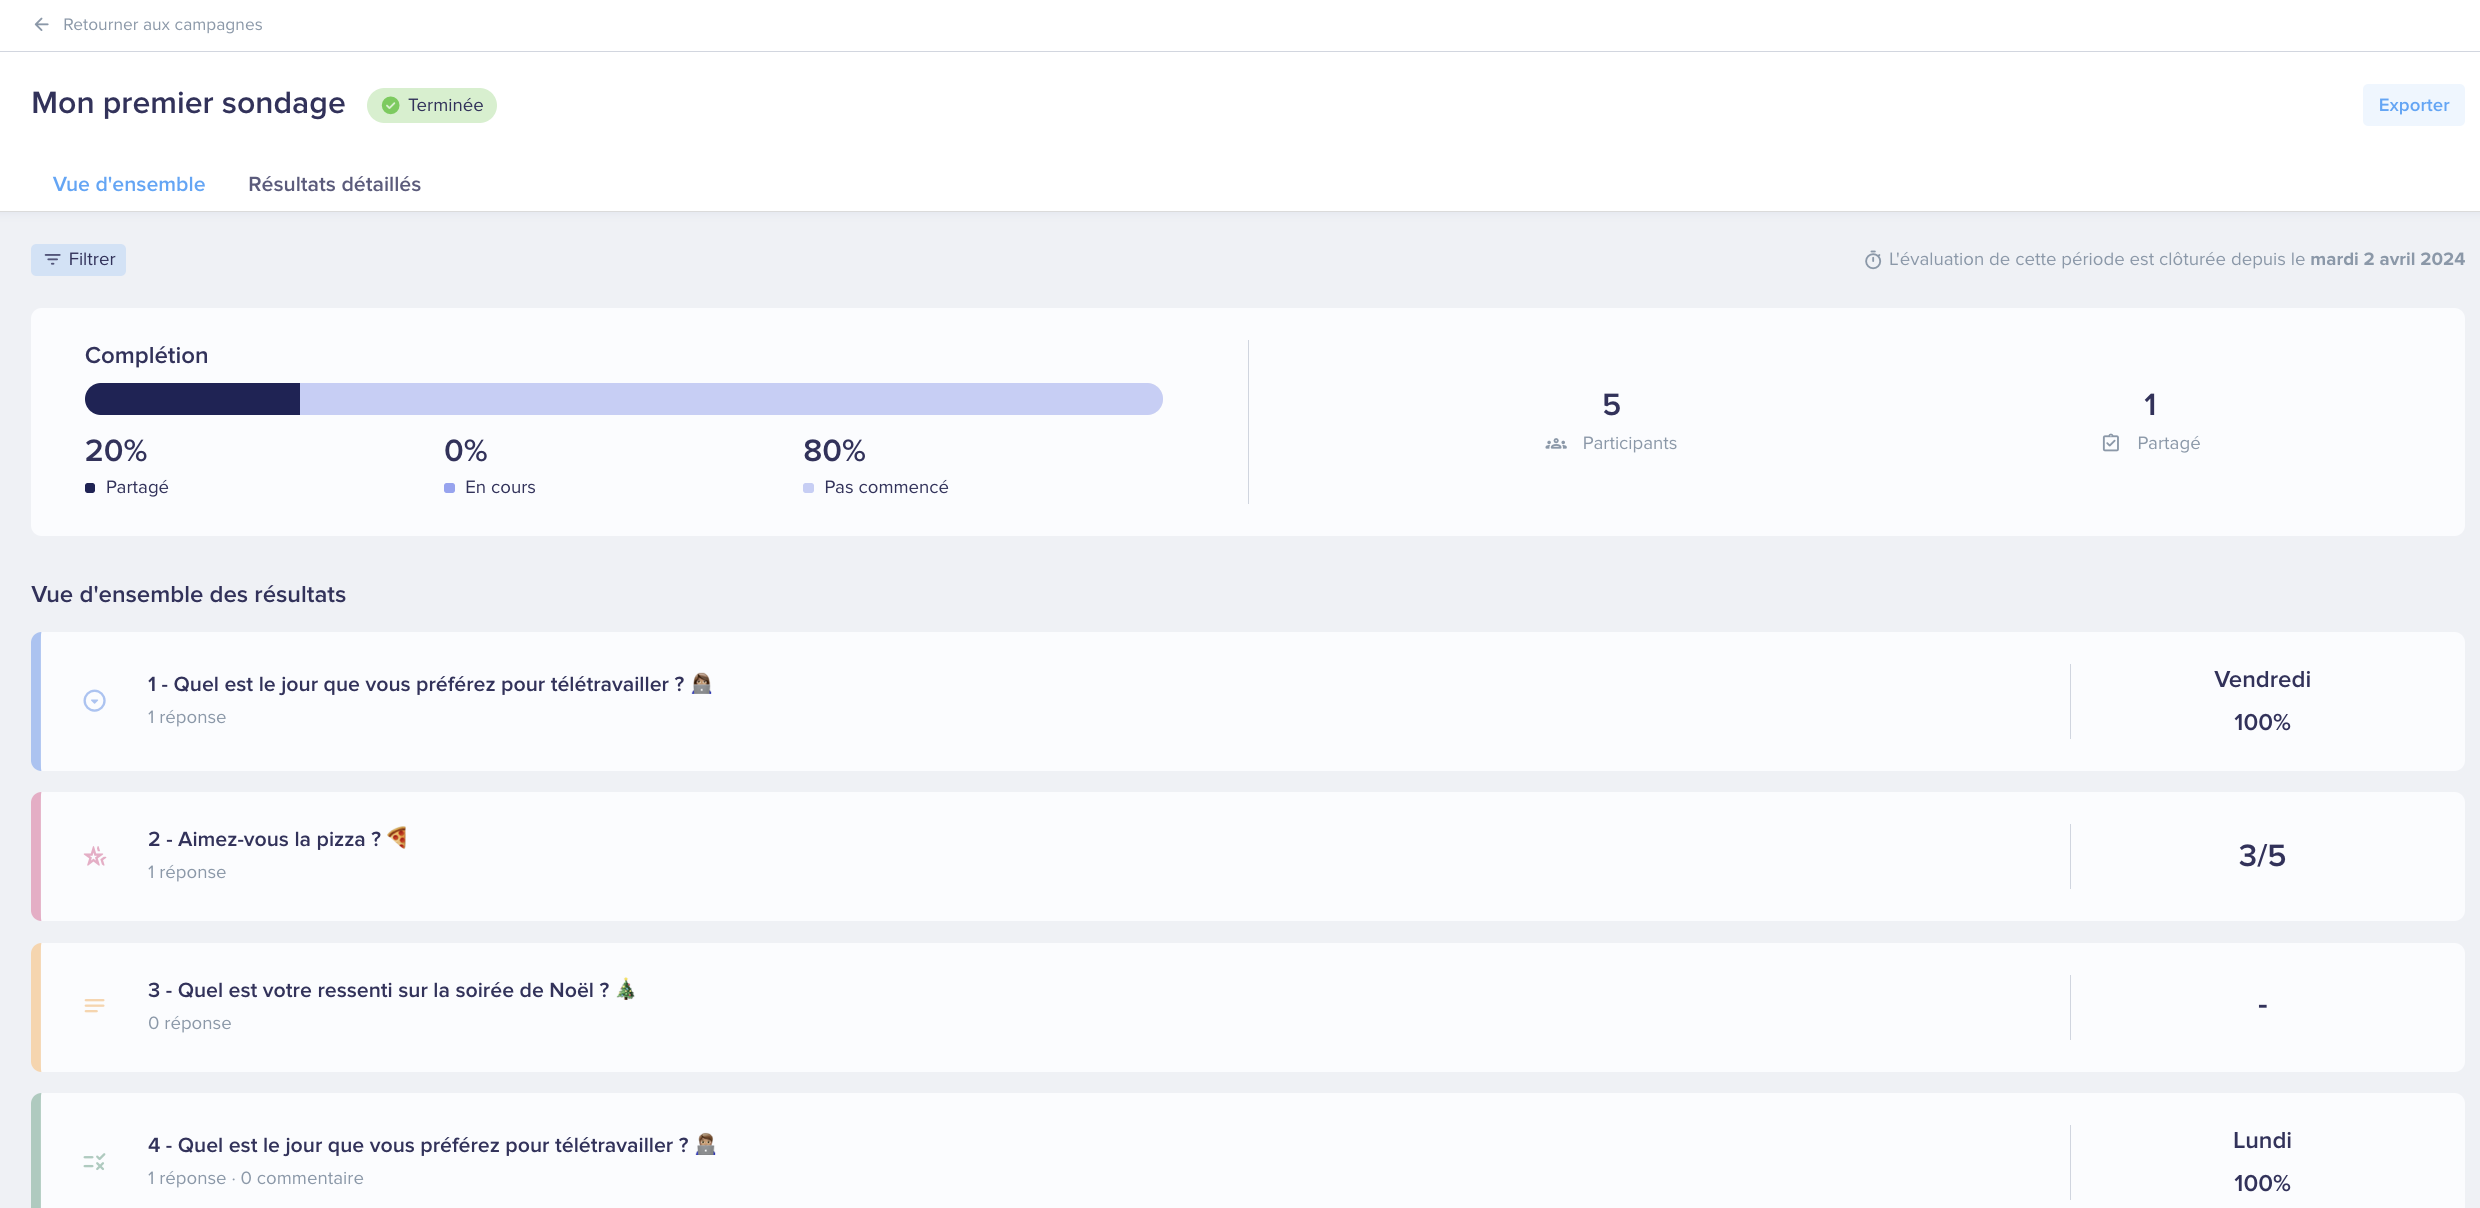Click the 'Pas commencé' legend swatch
The image size is (2480, 1208).
pos(808,488)
